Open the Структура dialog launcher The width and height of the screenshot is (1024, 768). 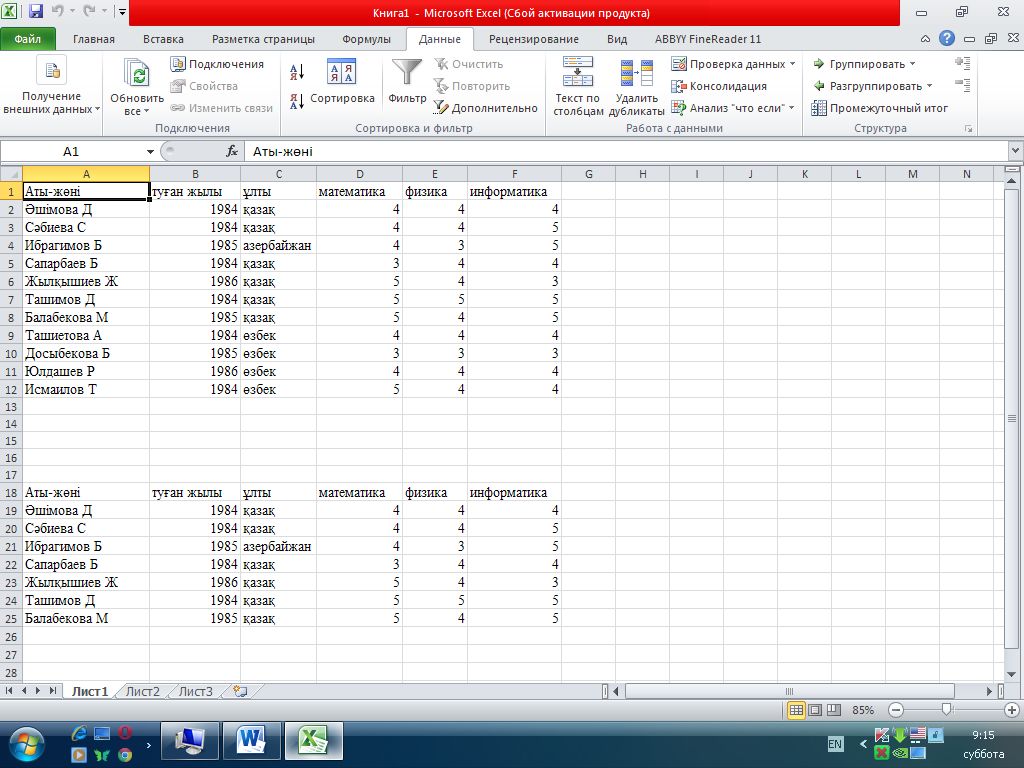click(x=968, y=129)
